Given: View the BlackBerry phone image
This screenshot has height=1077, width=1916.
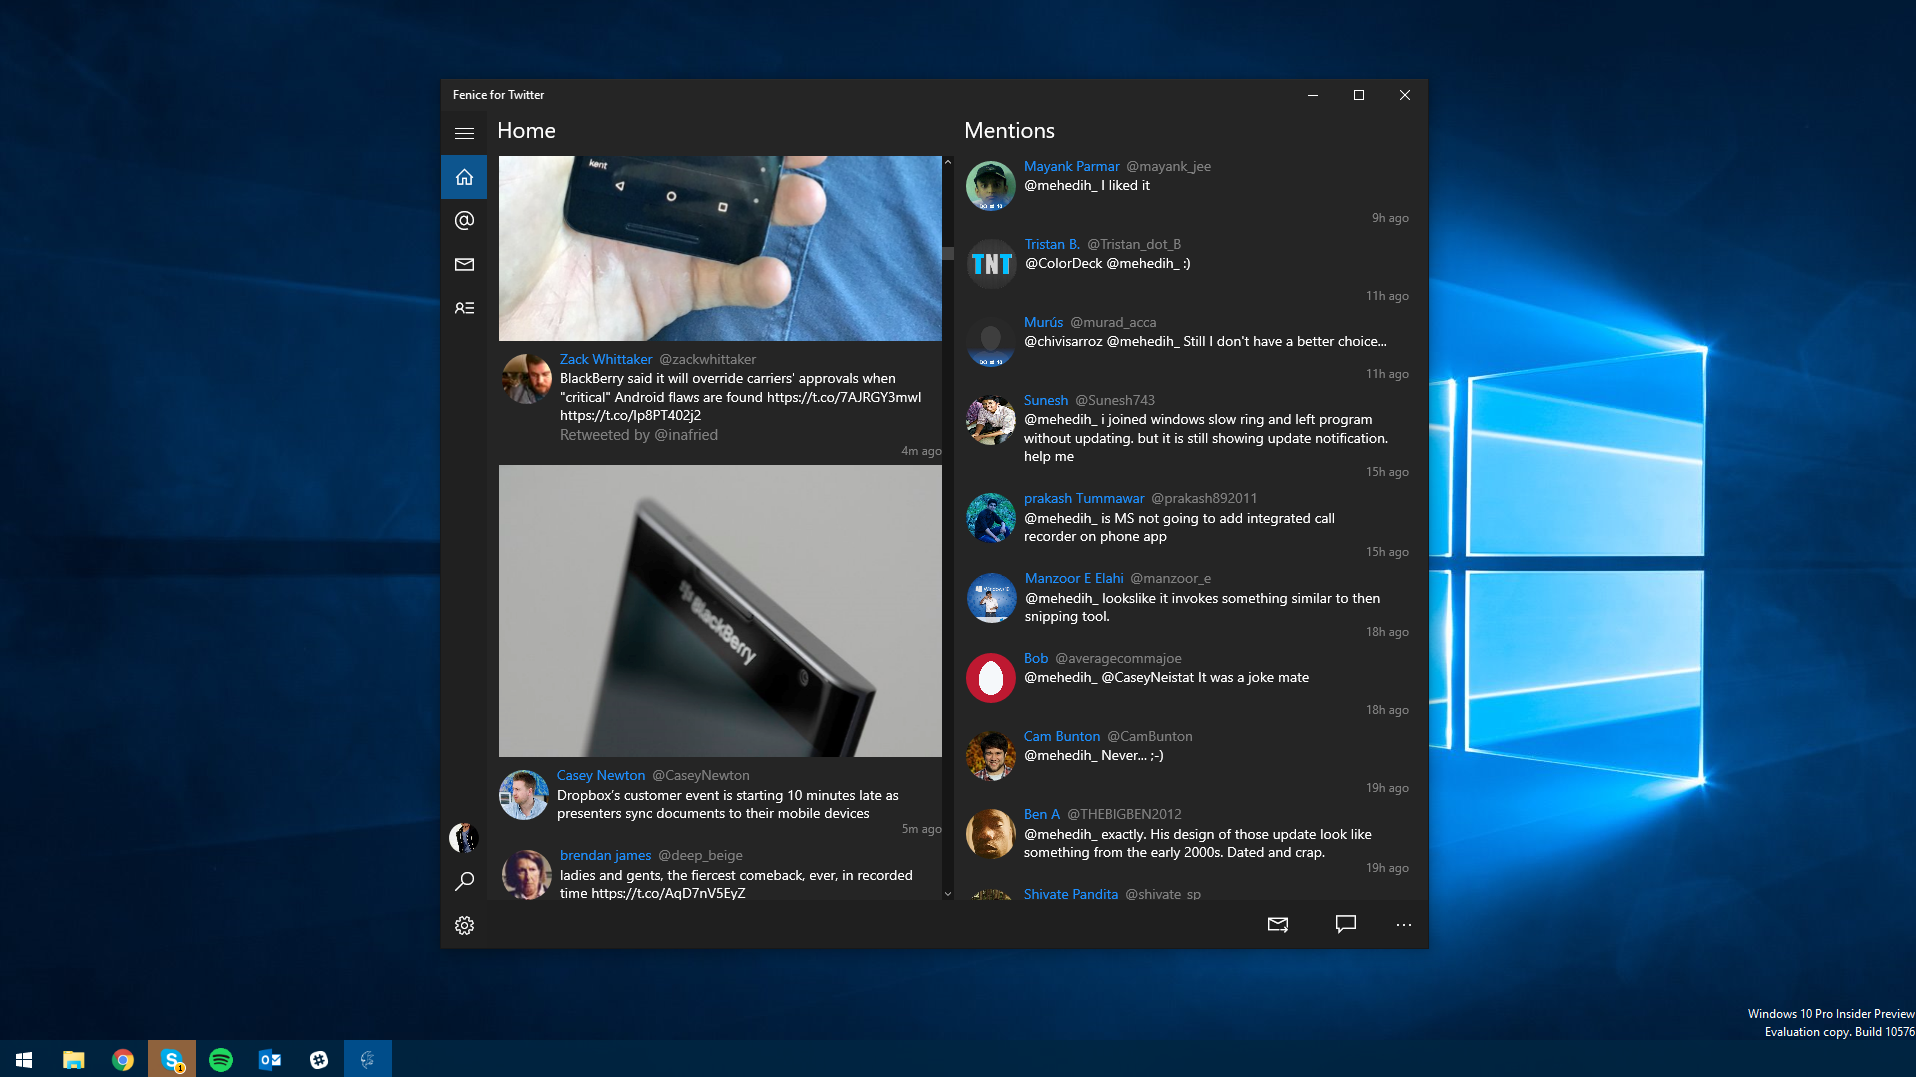Looking at the screenshot, I should (x=720, y=611).
